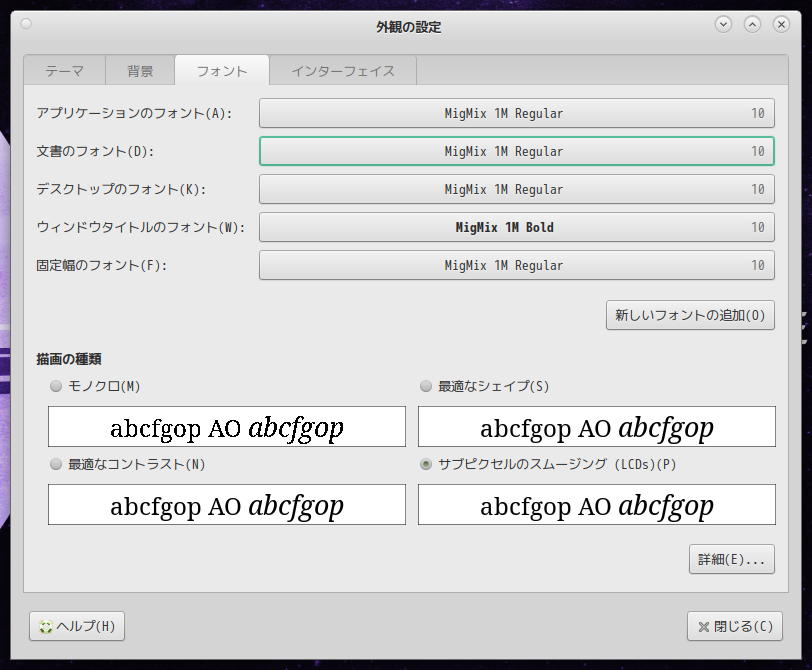Click the 固定幅のフォント(F): label
The width and height of the screenshot is (812, 670).
(x=102, y=265)
